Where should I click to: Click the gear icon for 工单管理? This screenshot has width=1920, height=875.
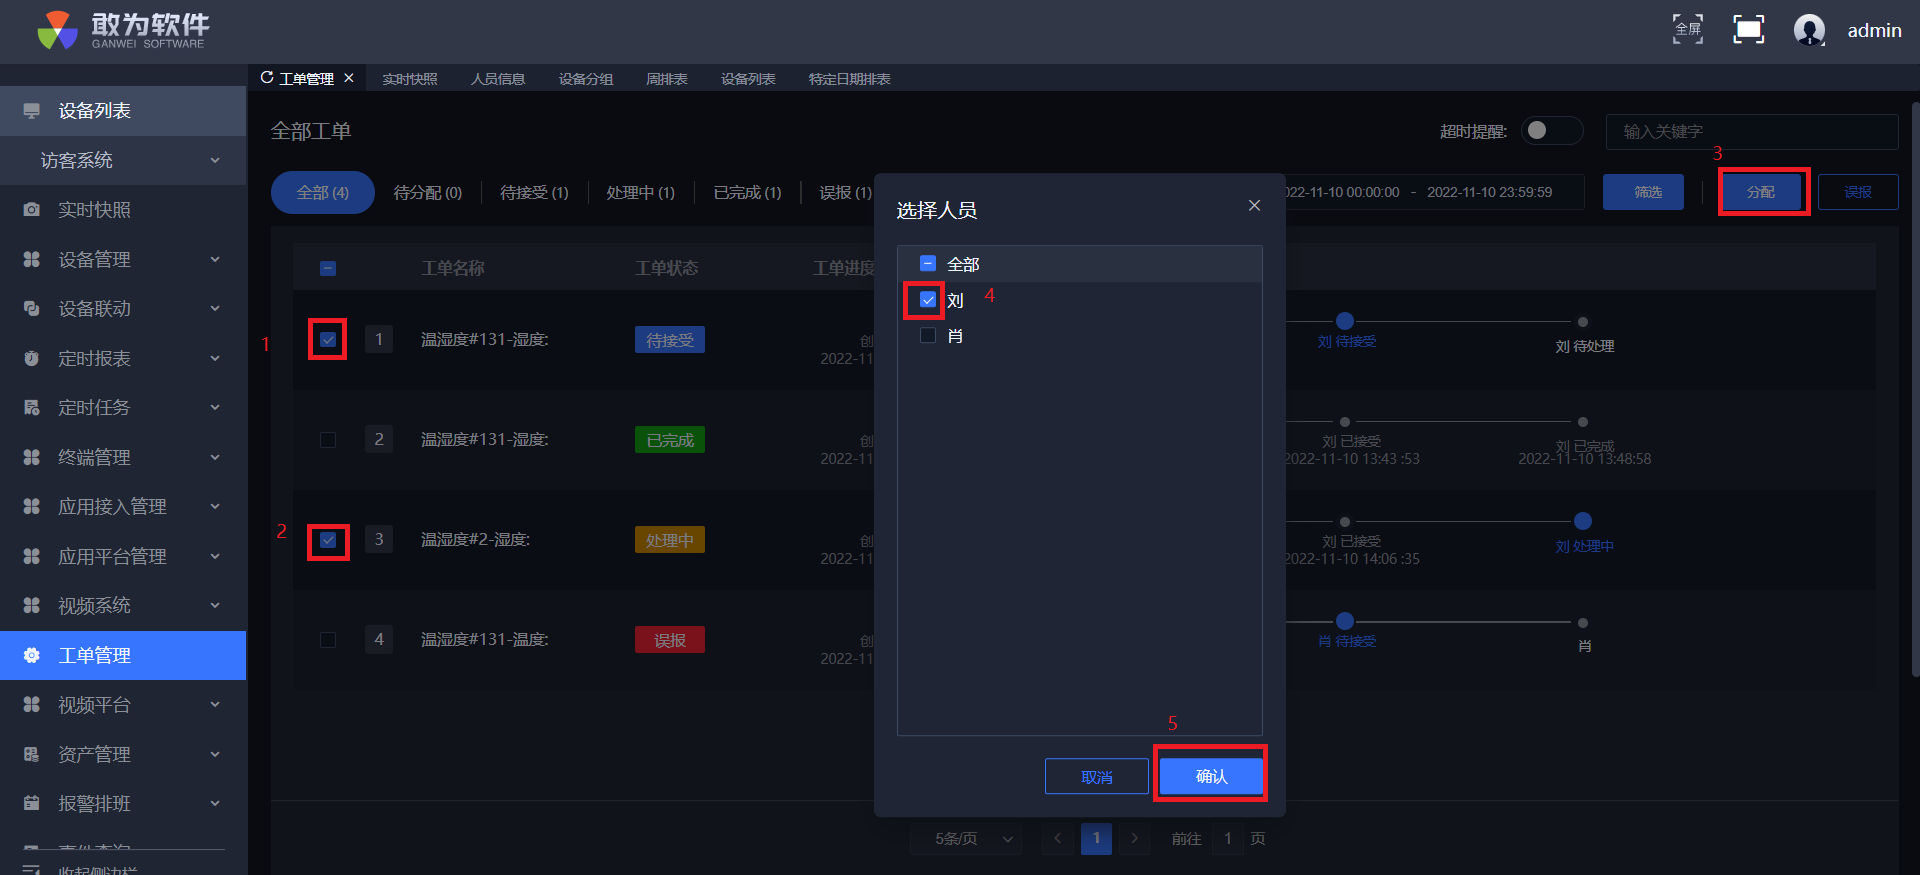32,655
